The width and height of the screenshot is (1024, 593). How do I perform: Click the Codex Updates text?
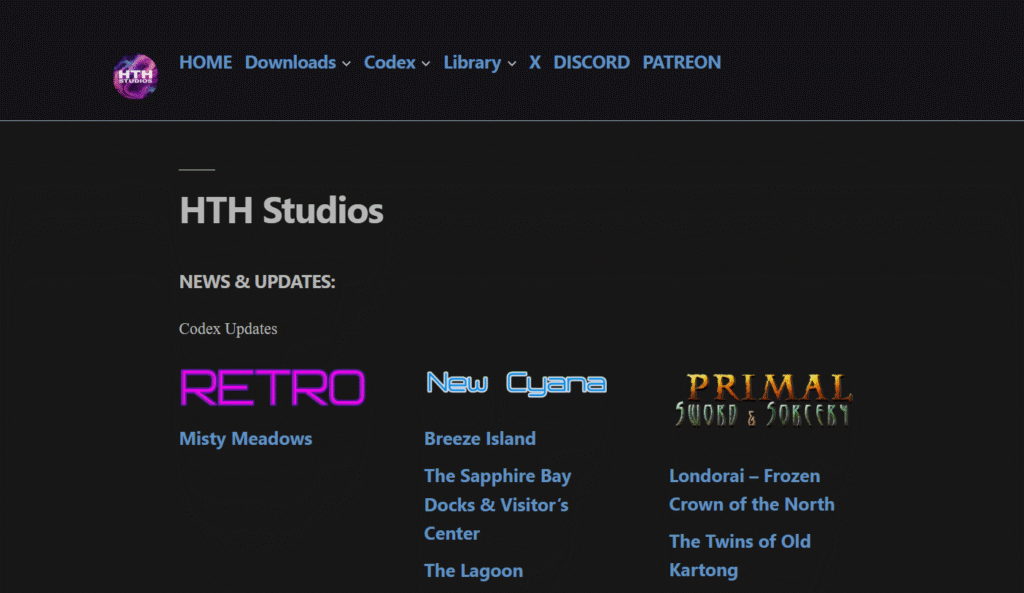(x=228, y=329)
